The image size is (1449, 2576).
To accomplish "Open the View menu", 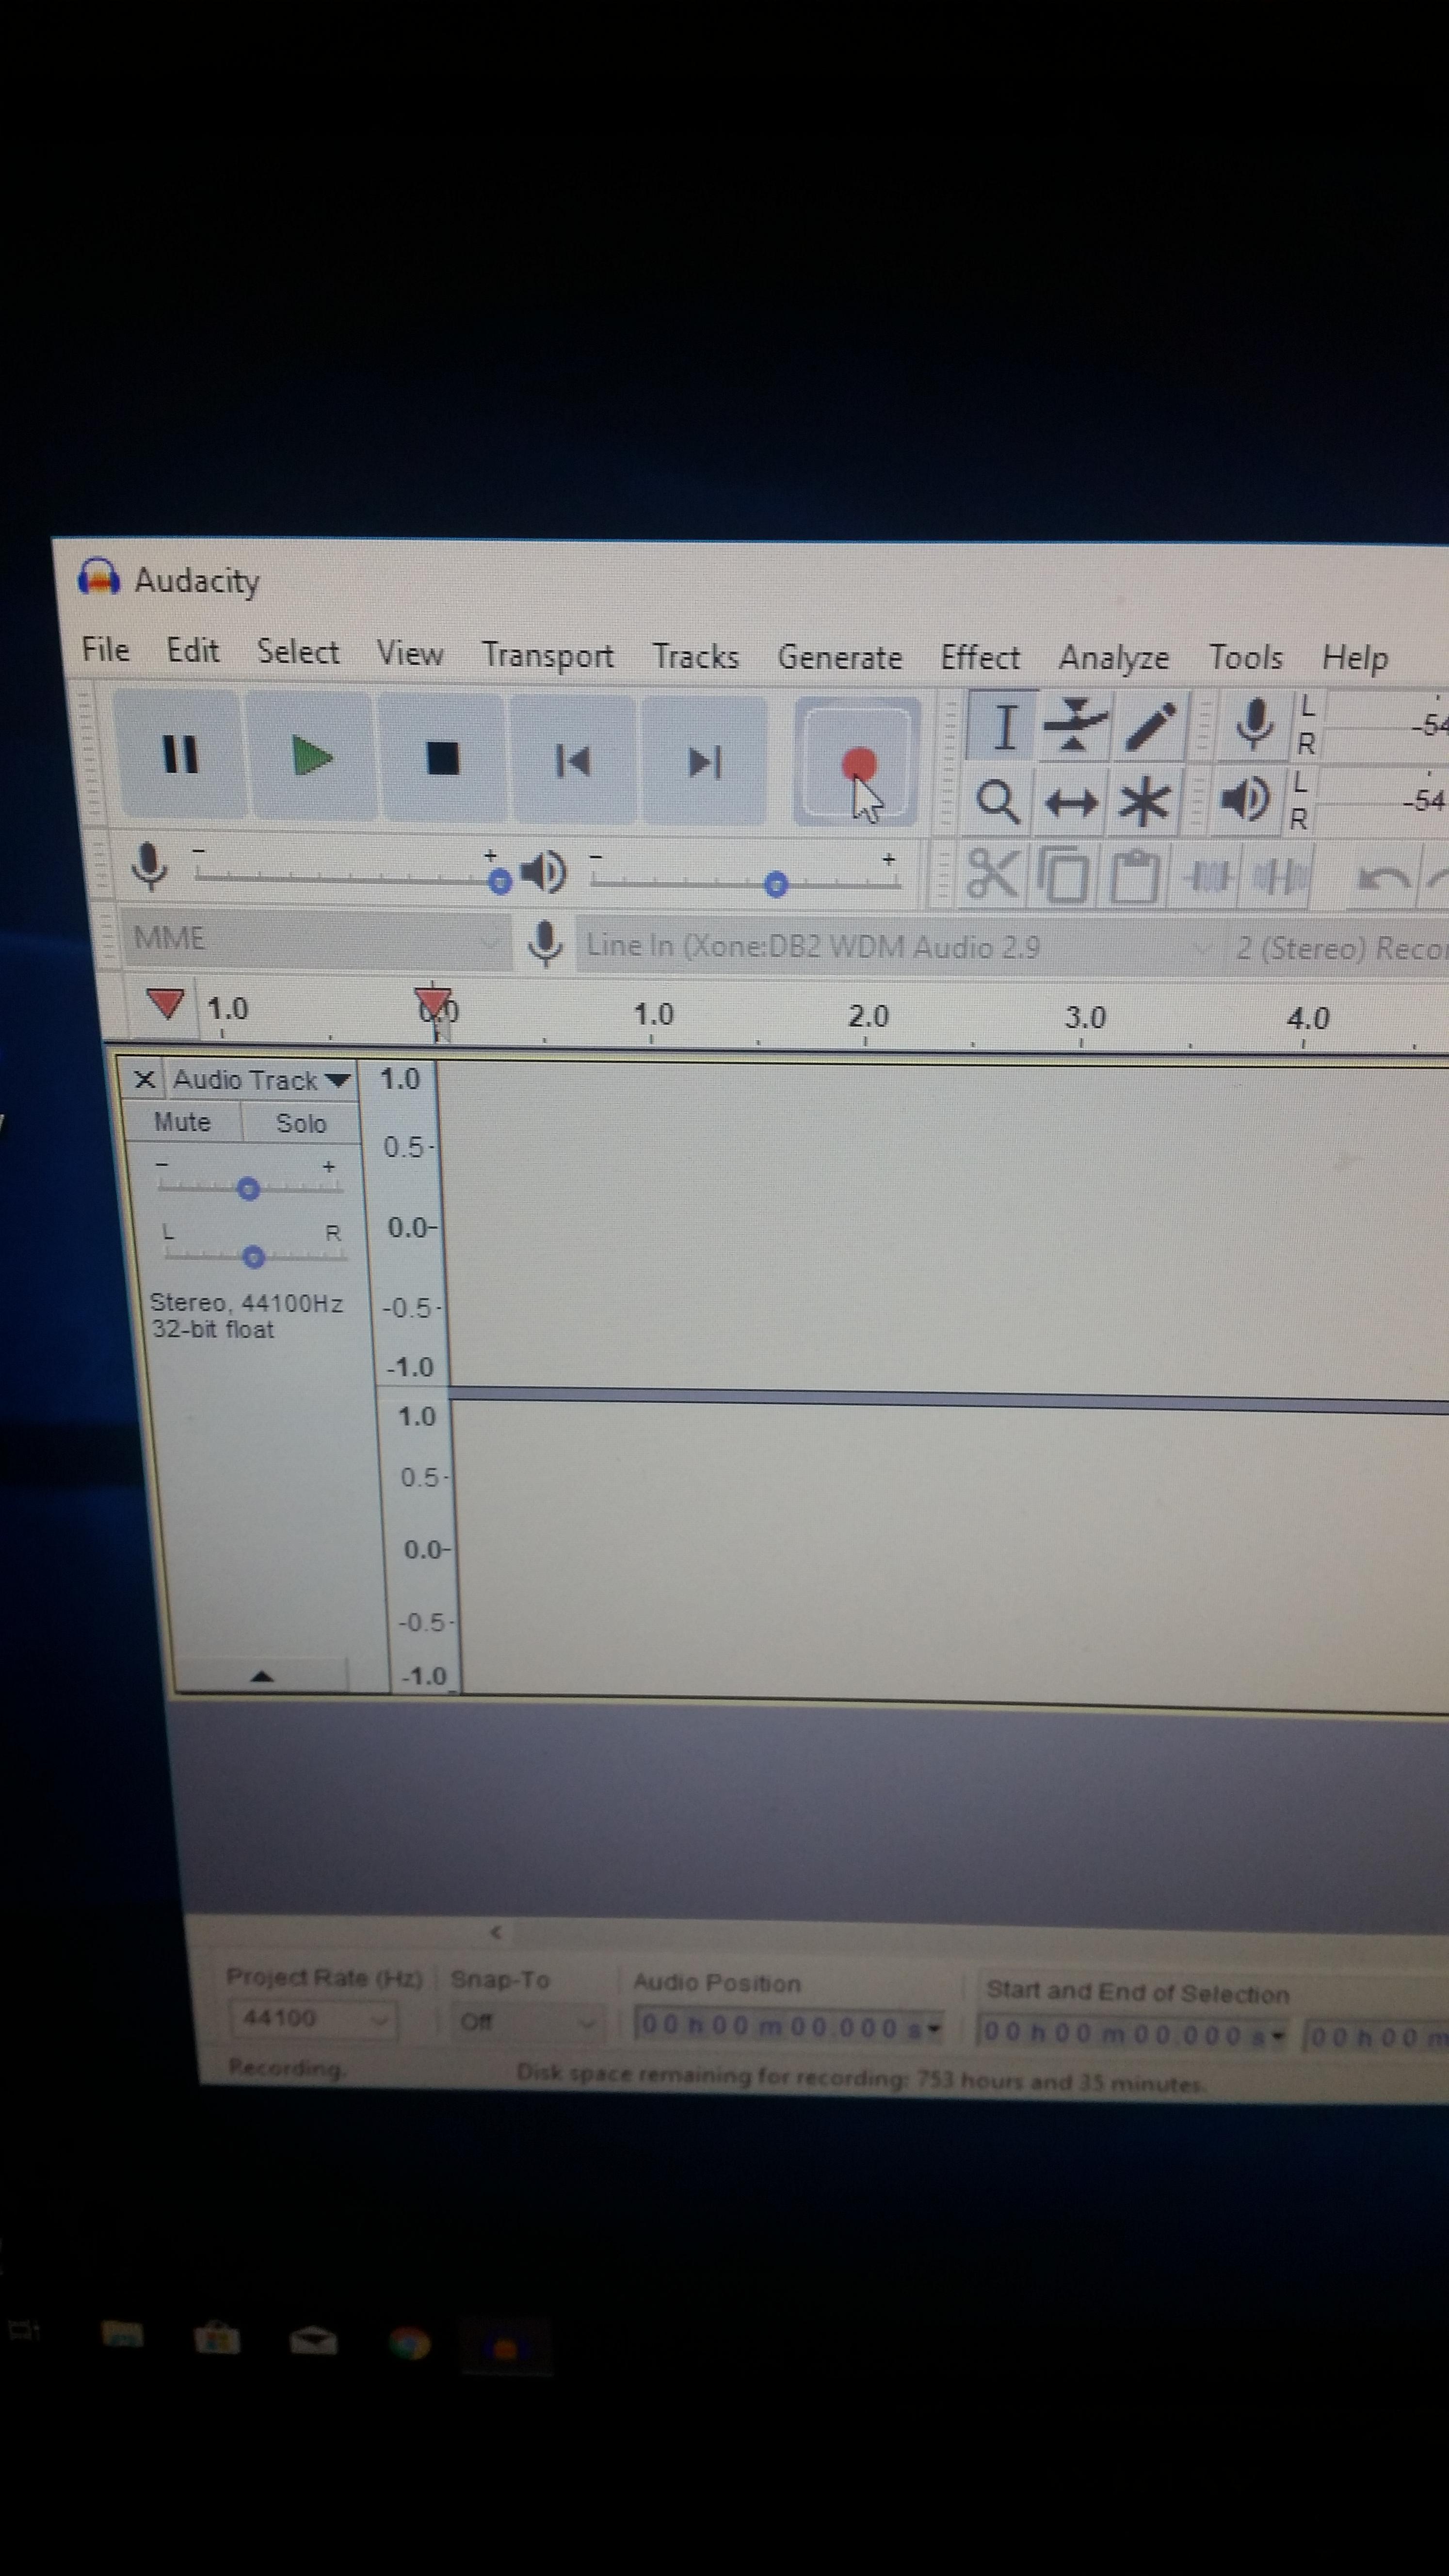I will (410, 654).
